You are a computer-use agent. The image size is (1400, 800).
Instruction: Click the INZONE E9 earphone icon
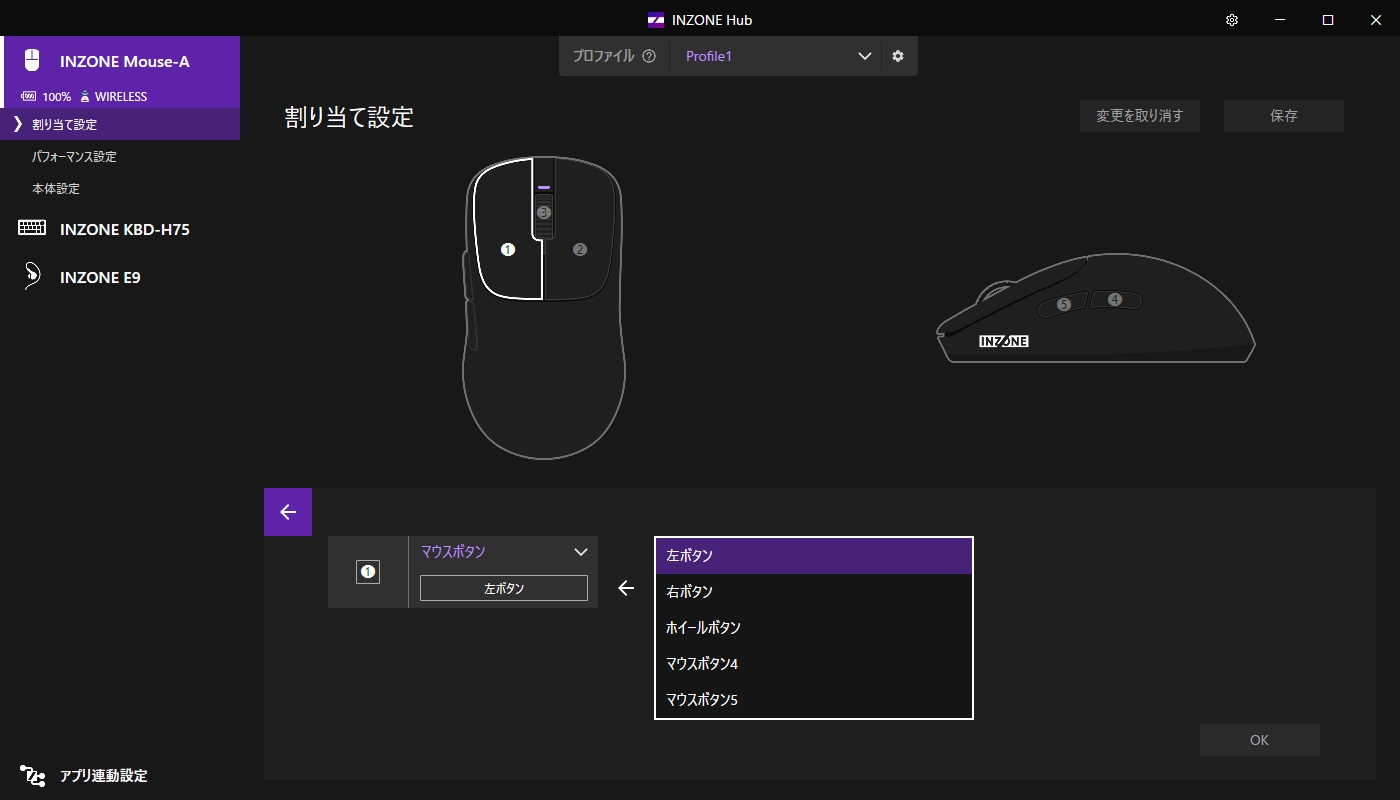(x=32, y=276)
